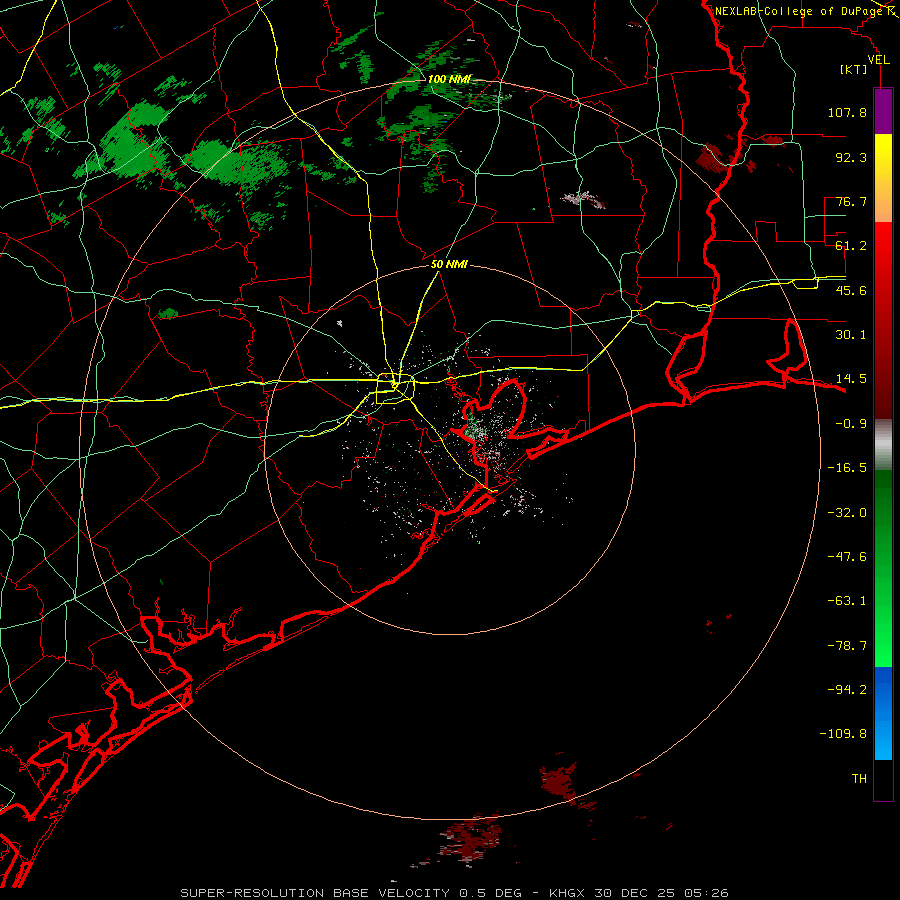Click the 30.1 legend value
This screenshot has height=900, width=900.
851,335
